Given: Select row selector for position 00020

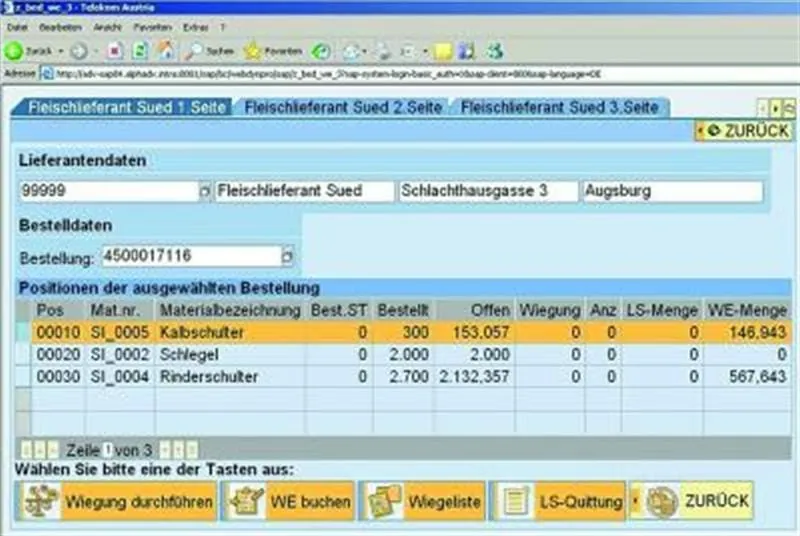Looking at the screenshot, I should click(25, 355).
